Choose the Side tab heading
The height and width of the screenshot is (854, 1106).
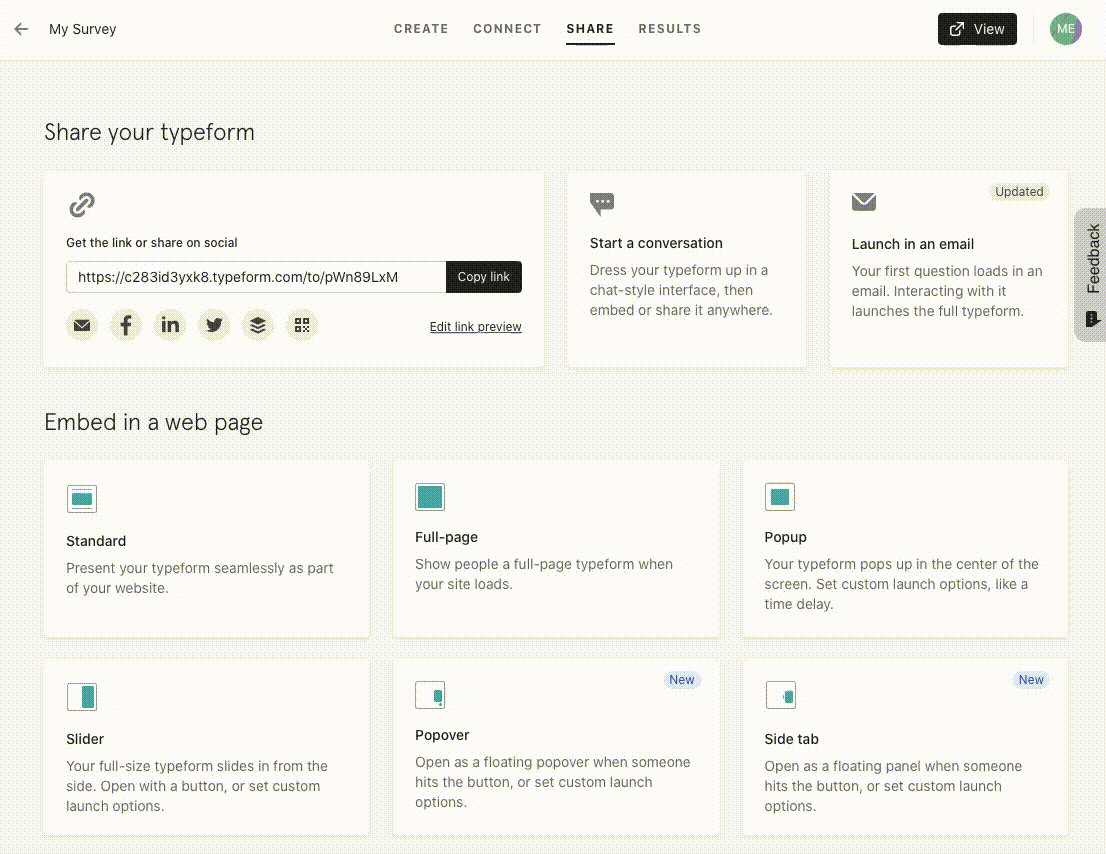coord(791,739)
